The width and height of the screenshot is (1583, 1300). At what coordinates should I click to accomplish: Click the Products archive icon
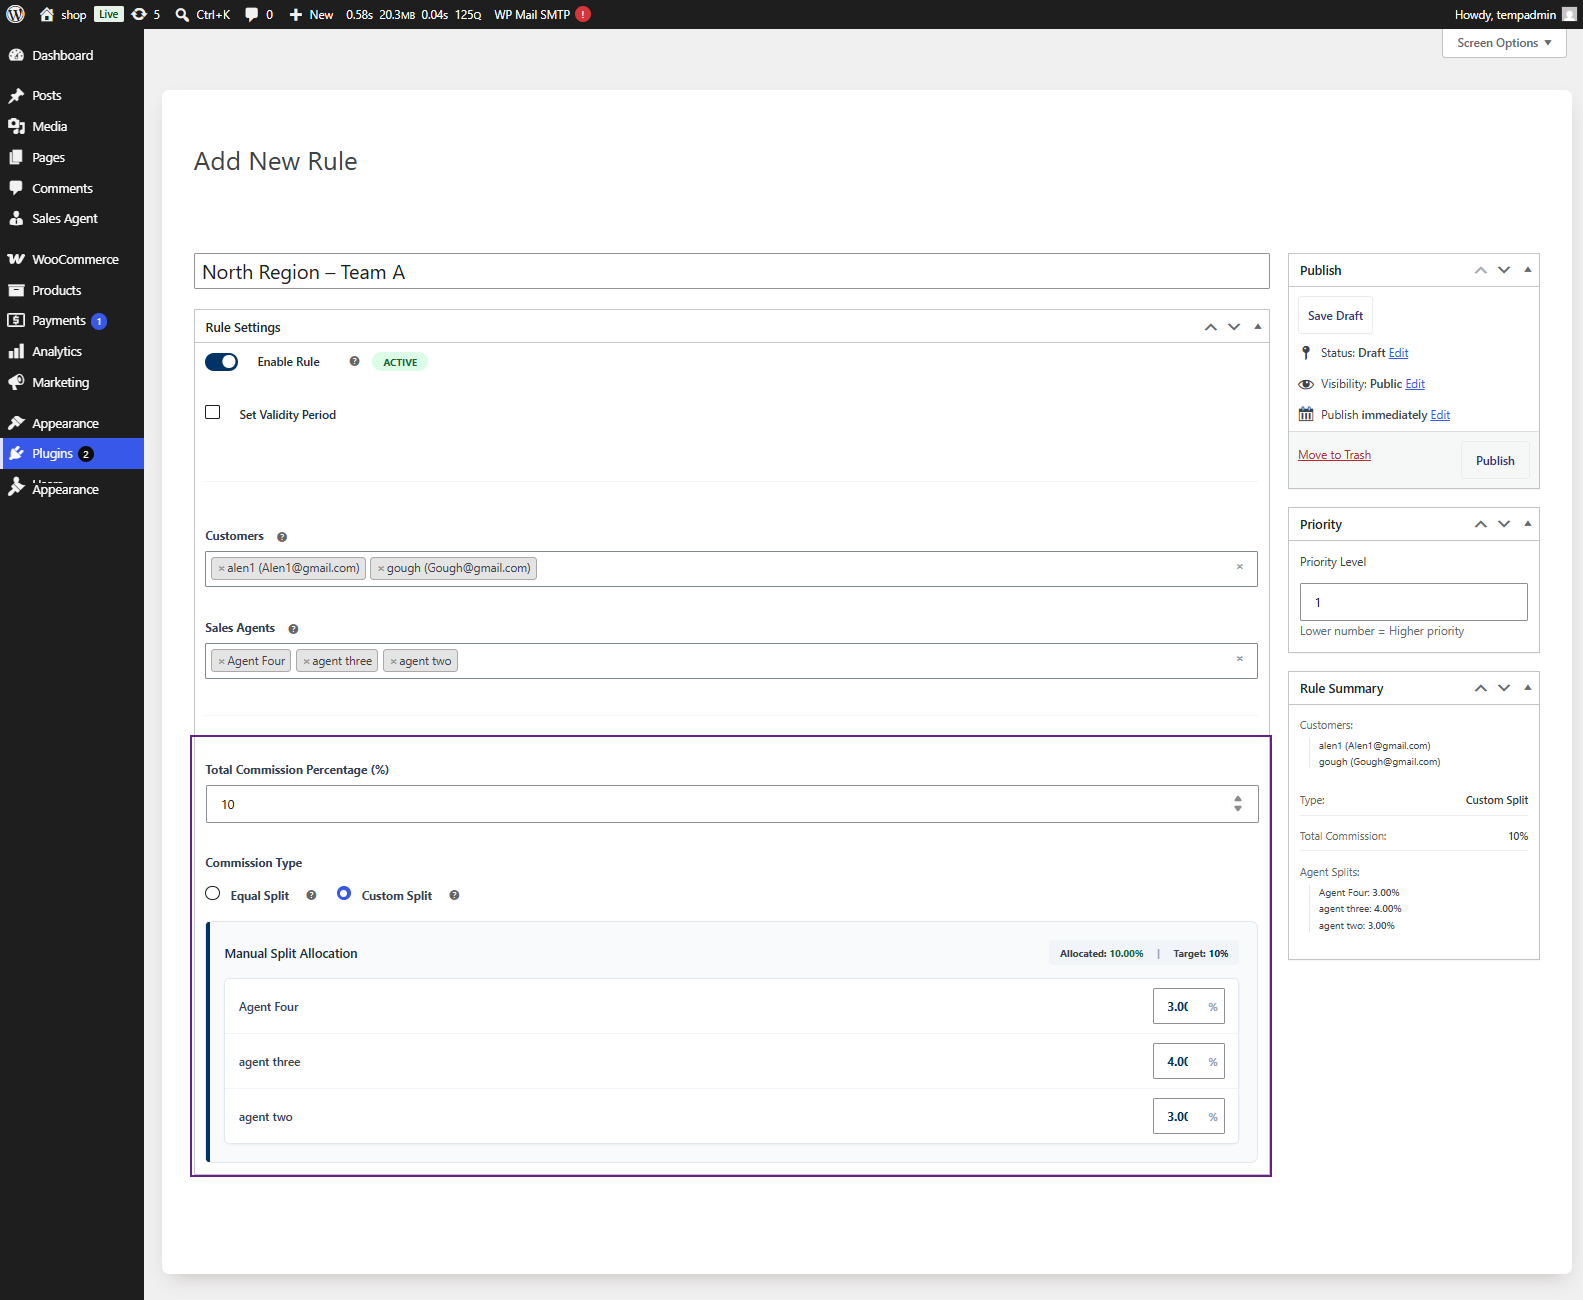[16, 290]
